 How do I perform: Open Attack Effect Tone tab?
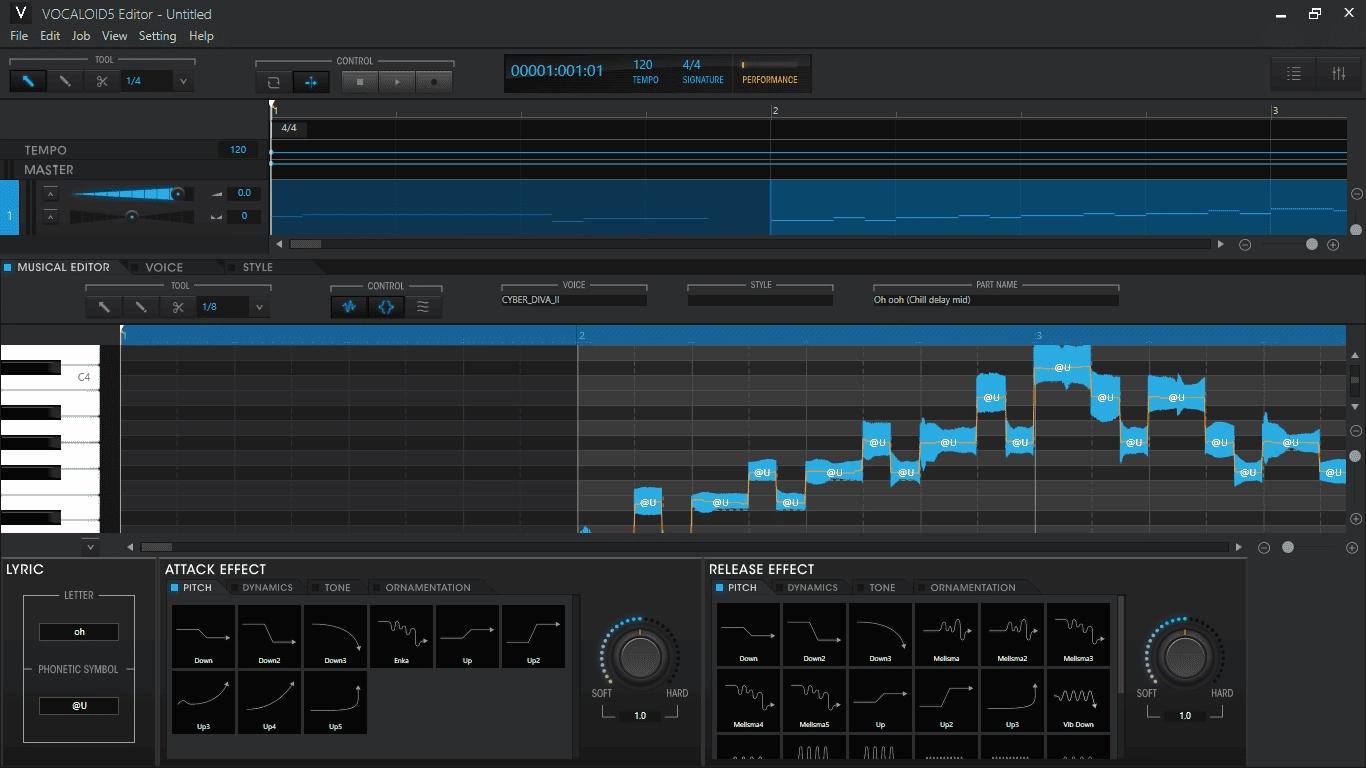pyautogui.click(x=337, y=588)
